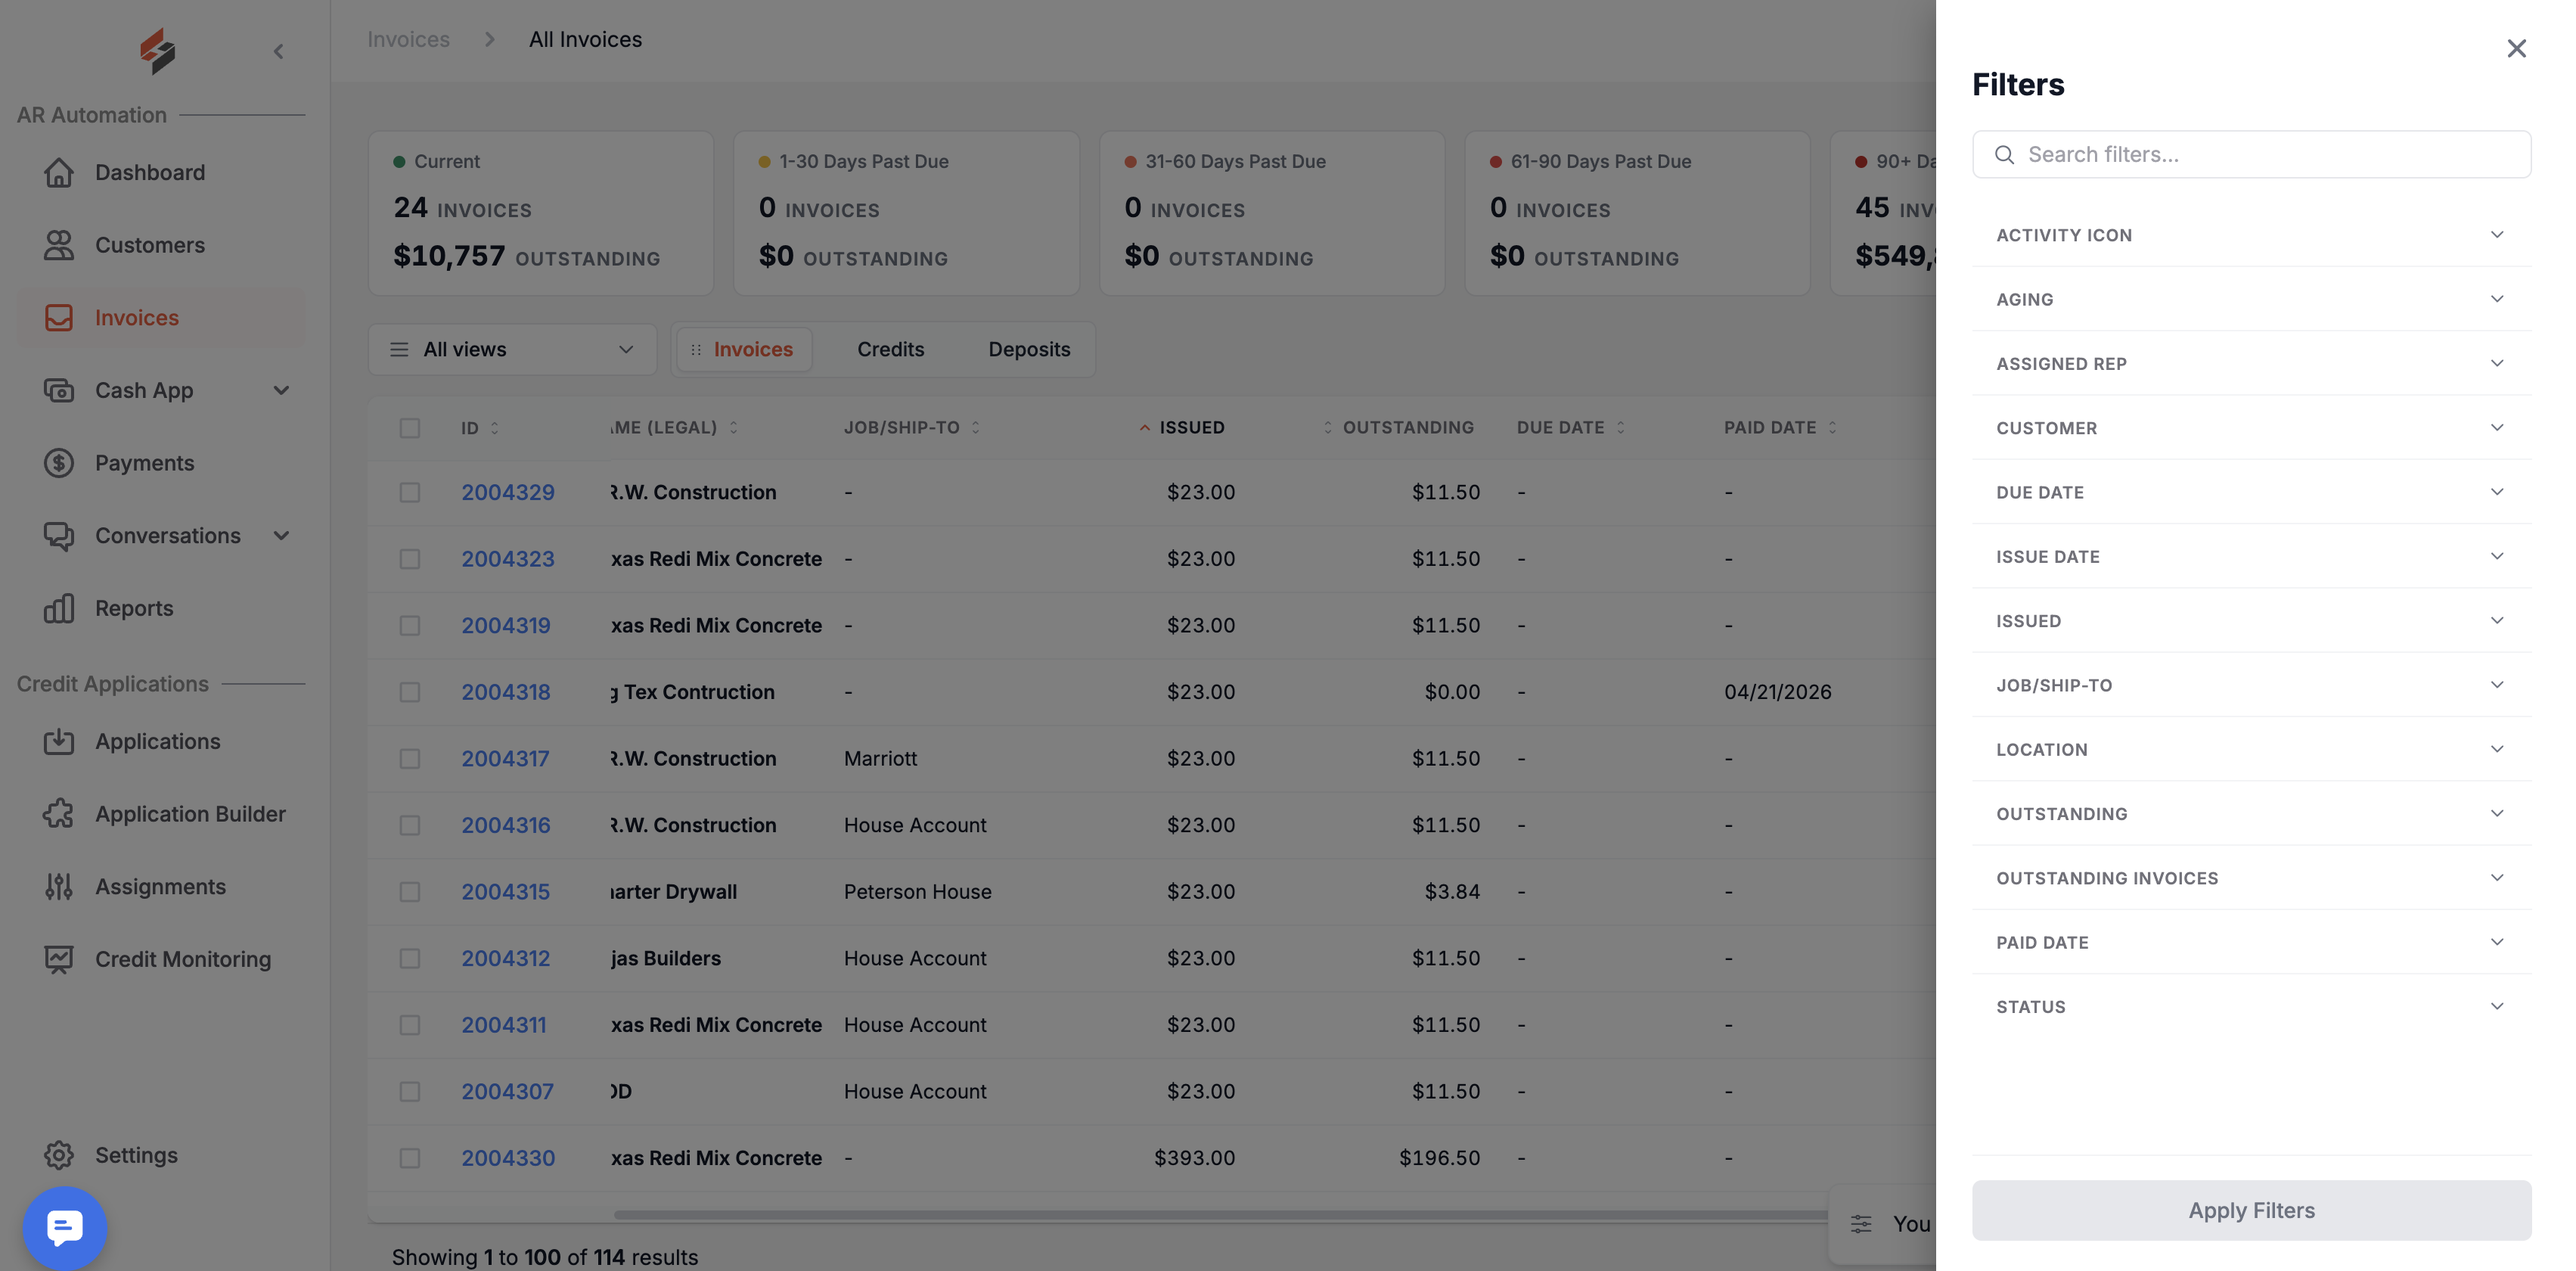
Task: Click the column settings sliders icon
Action: [x=1861, y=1224]
